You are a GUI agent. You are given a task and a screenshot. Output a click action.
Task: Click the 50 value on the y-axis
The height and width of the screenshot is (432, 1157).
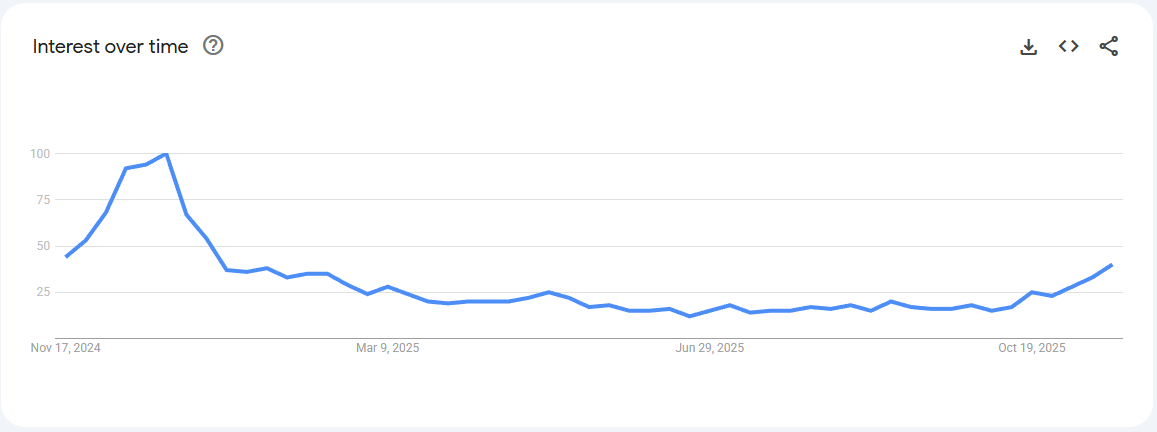tap(43, 246)
